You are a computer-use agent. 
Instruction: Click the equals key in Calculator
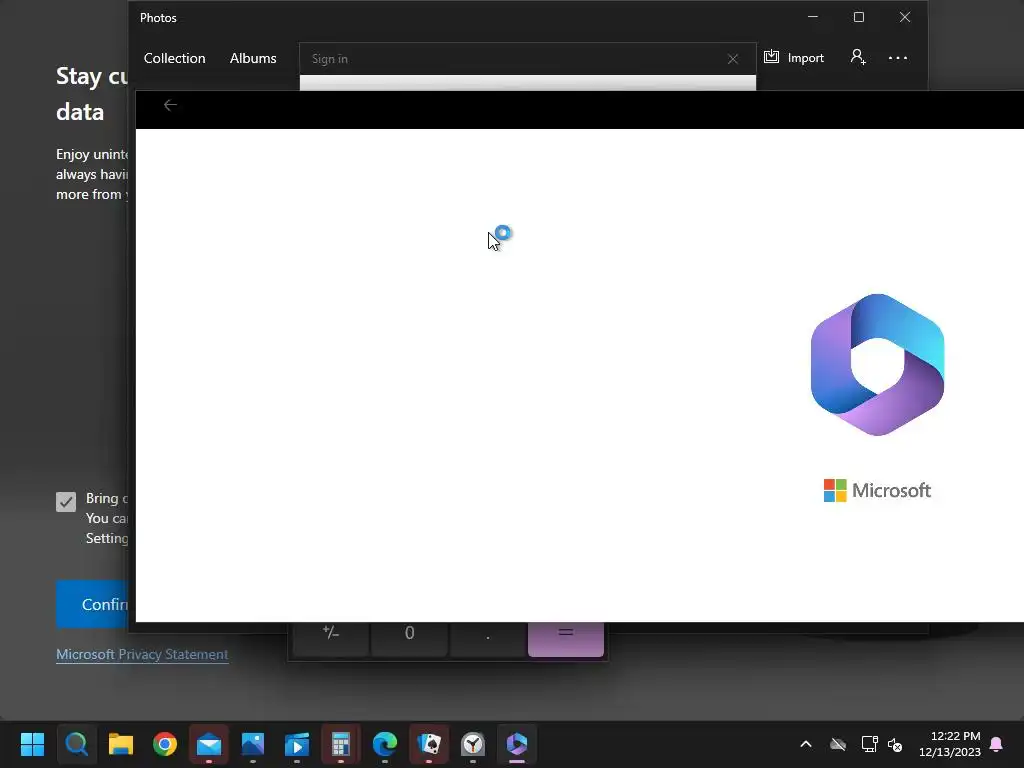566,639
